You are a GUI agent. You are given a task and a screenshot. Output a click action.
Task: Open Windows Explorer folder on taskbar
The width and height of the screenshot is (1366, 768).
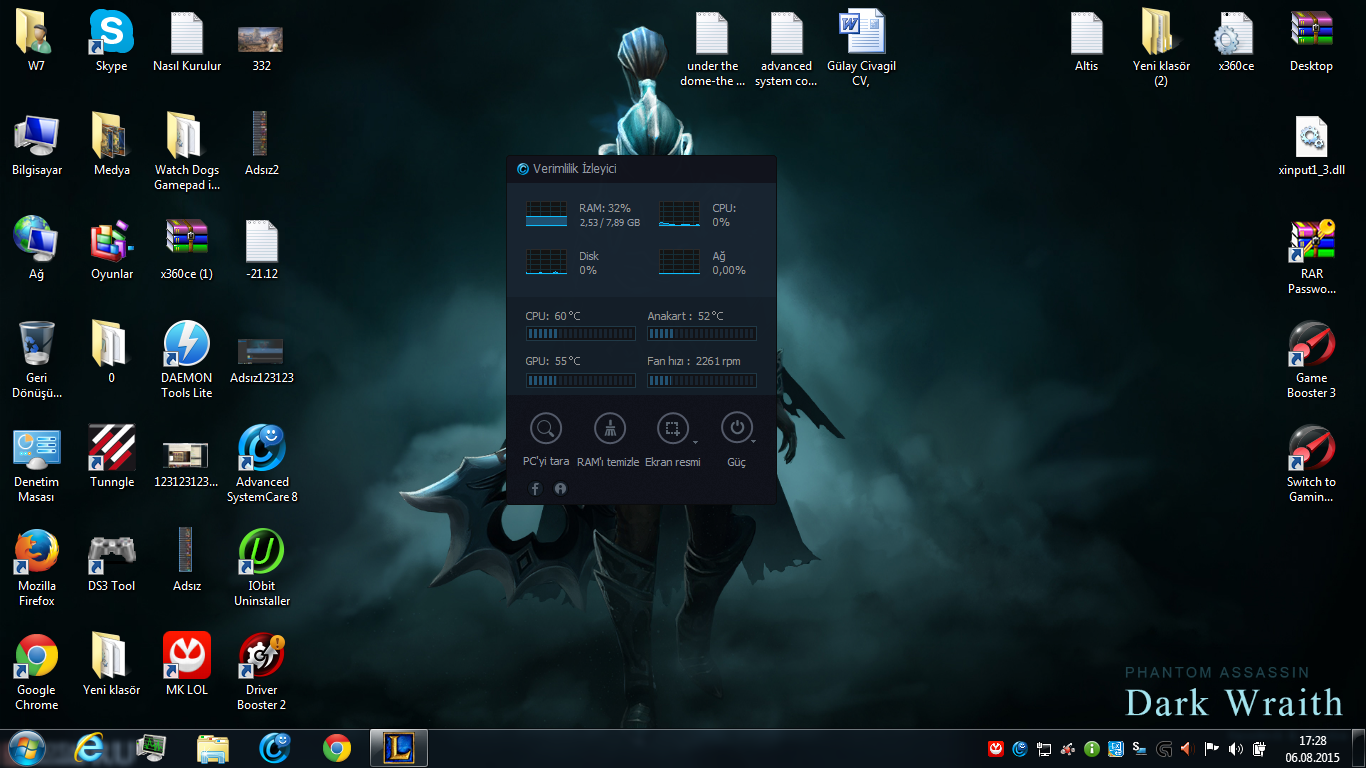coord(213,748)
